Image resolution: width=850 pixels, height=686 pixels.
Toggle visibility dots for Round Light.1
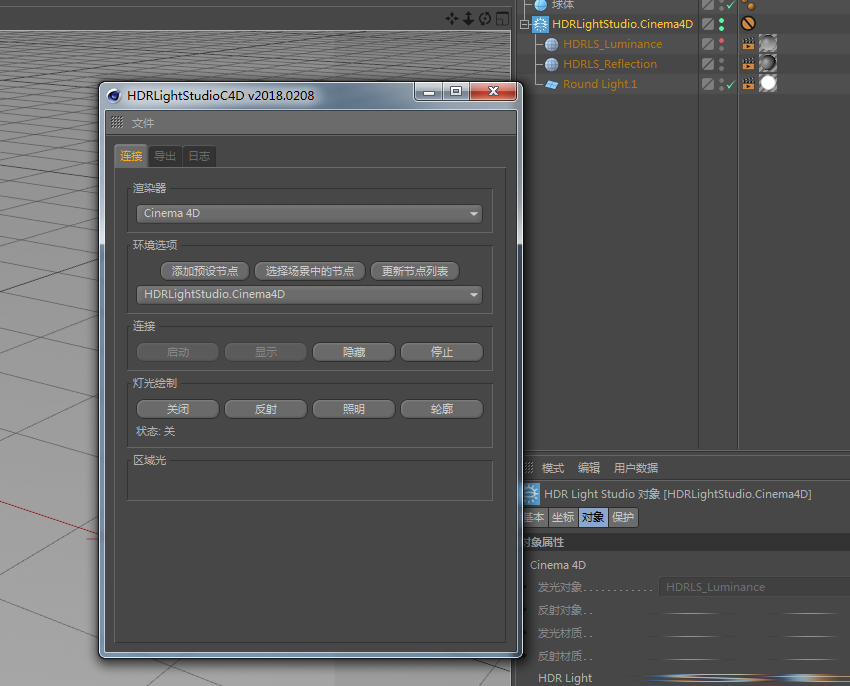722,85
